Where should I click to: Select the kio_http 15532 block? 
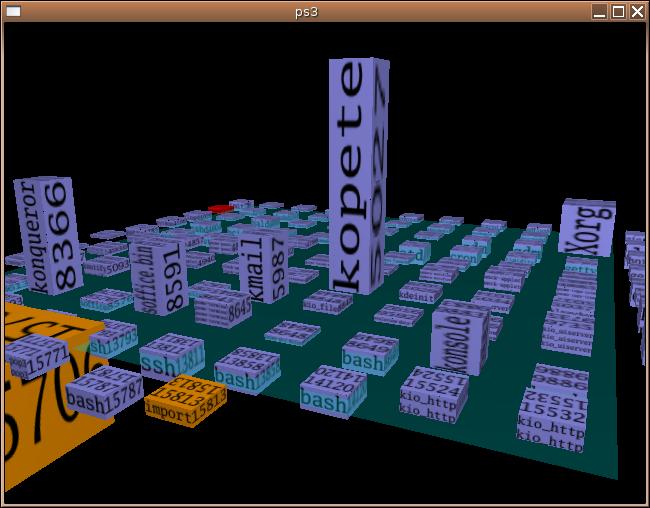click(x=552, y=410)
